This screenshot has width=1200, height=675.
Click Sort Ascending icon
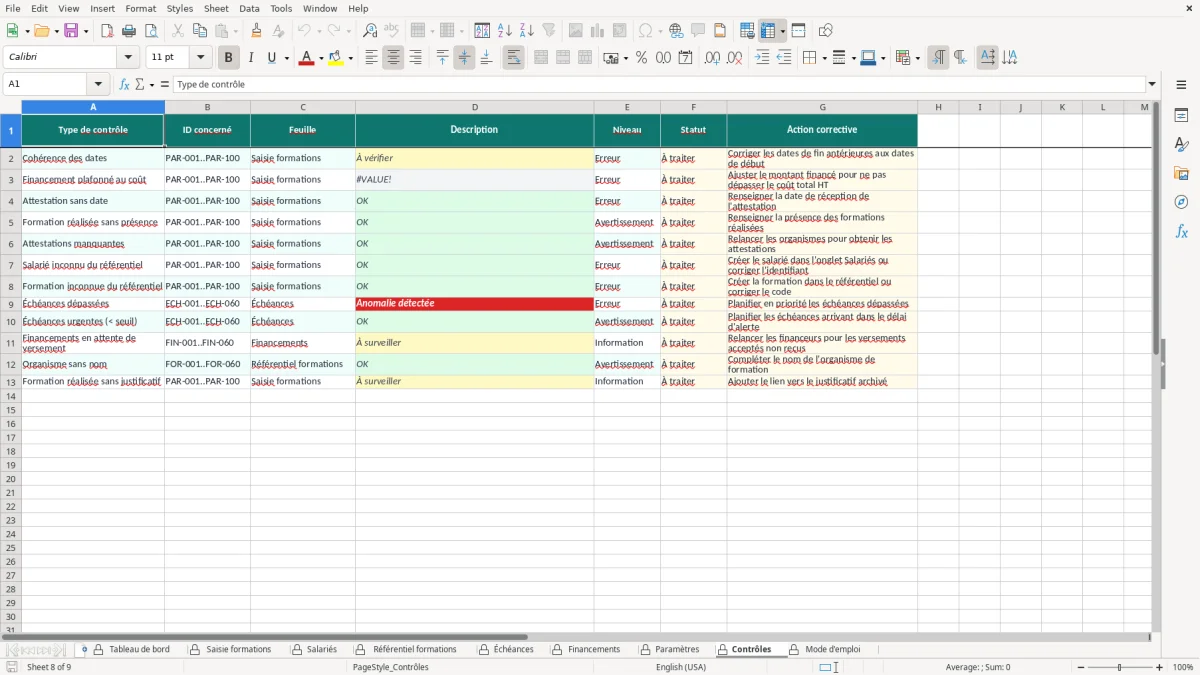point(504,31)
